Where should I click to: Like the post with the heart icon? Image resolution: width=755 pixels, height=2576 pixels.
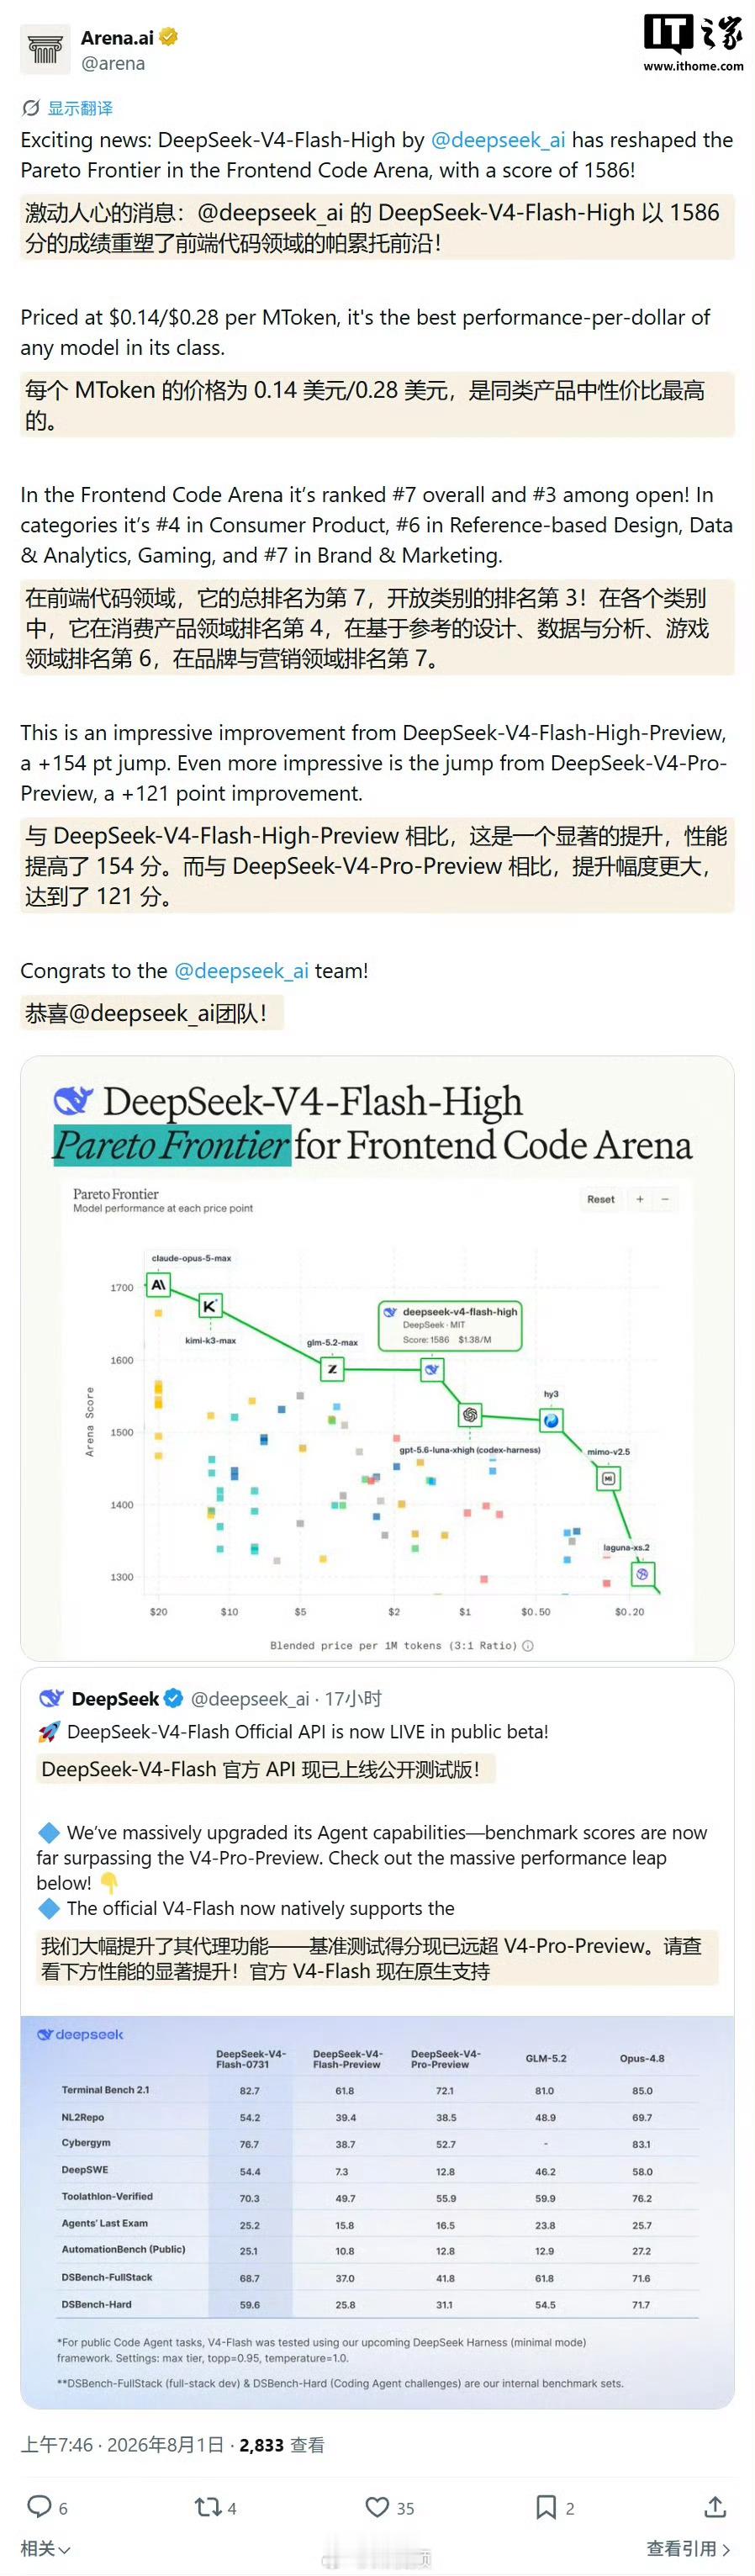pyautogui.click(x=377, y=2506)
